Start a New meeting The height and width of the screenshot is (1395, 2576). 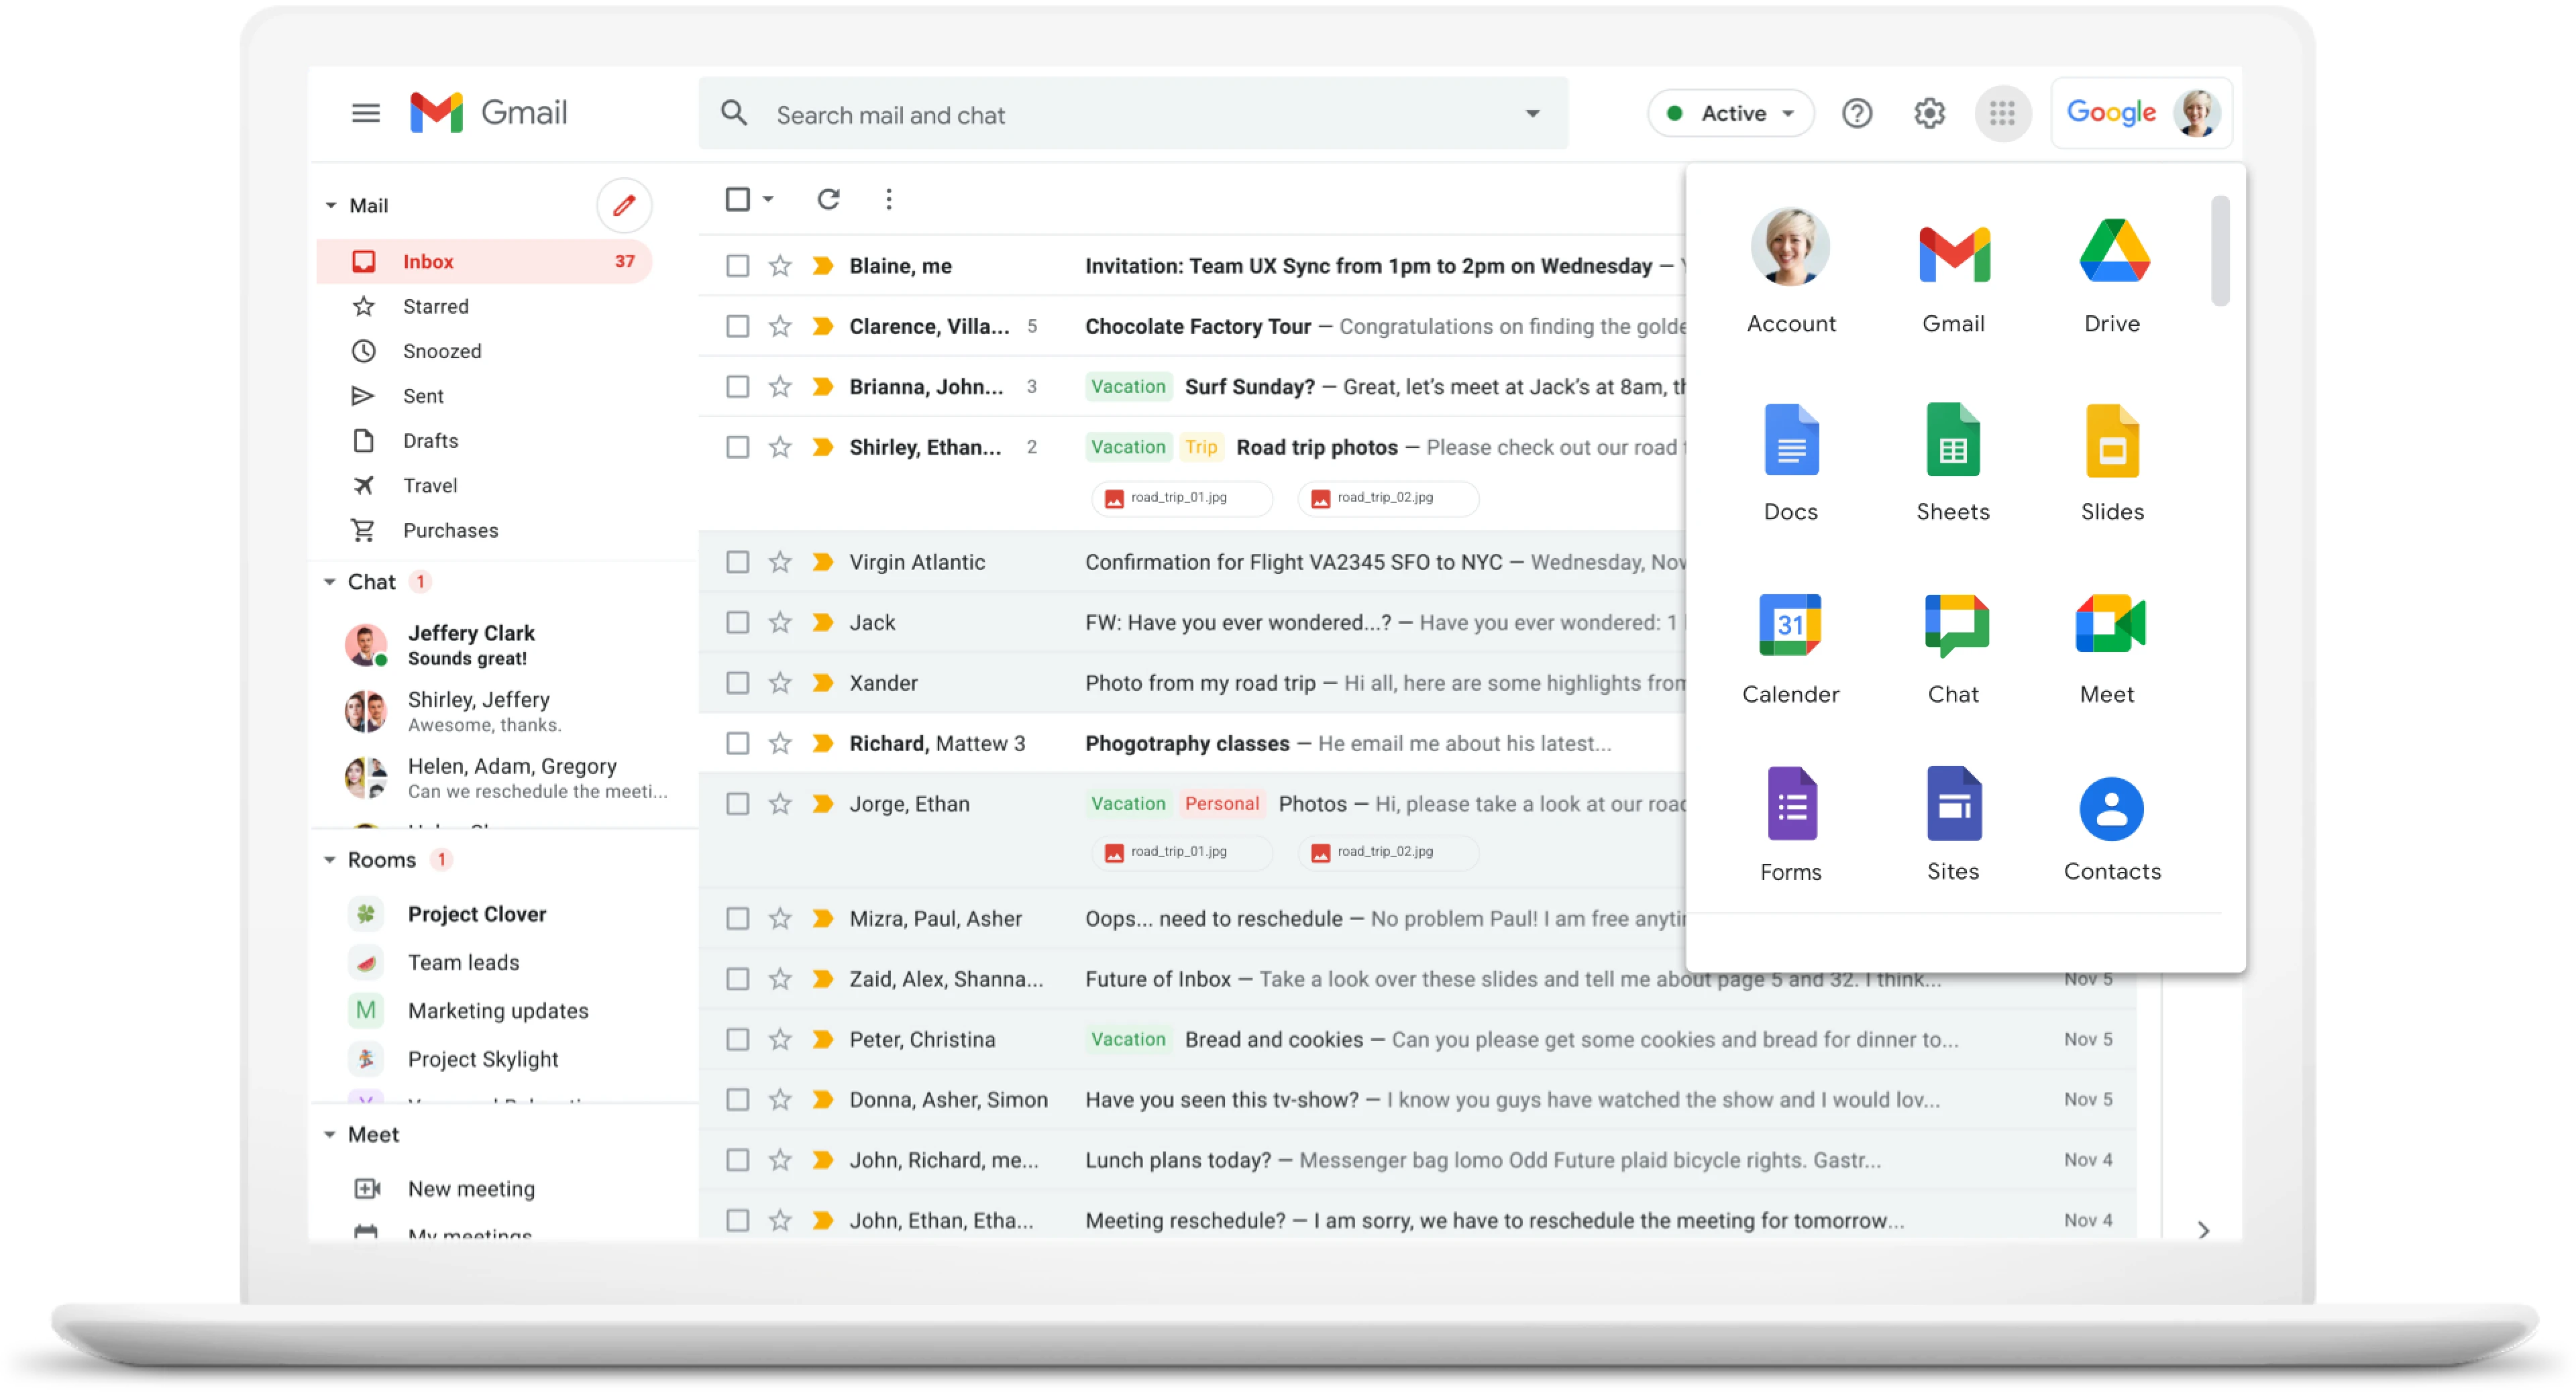tap(470, 1189)
